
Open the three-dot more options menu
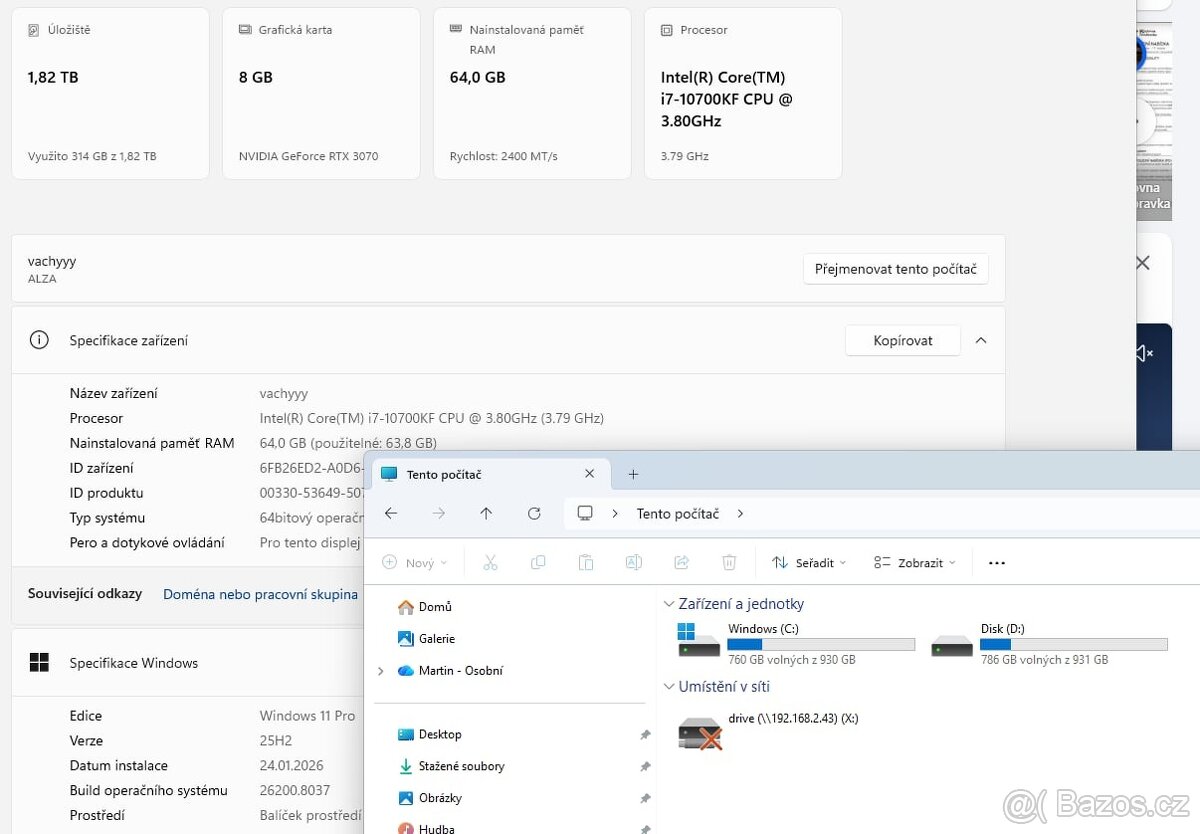tap(996, 563)
